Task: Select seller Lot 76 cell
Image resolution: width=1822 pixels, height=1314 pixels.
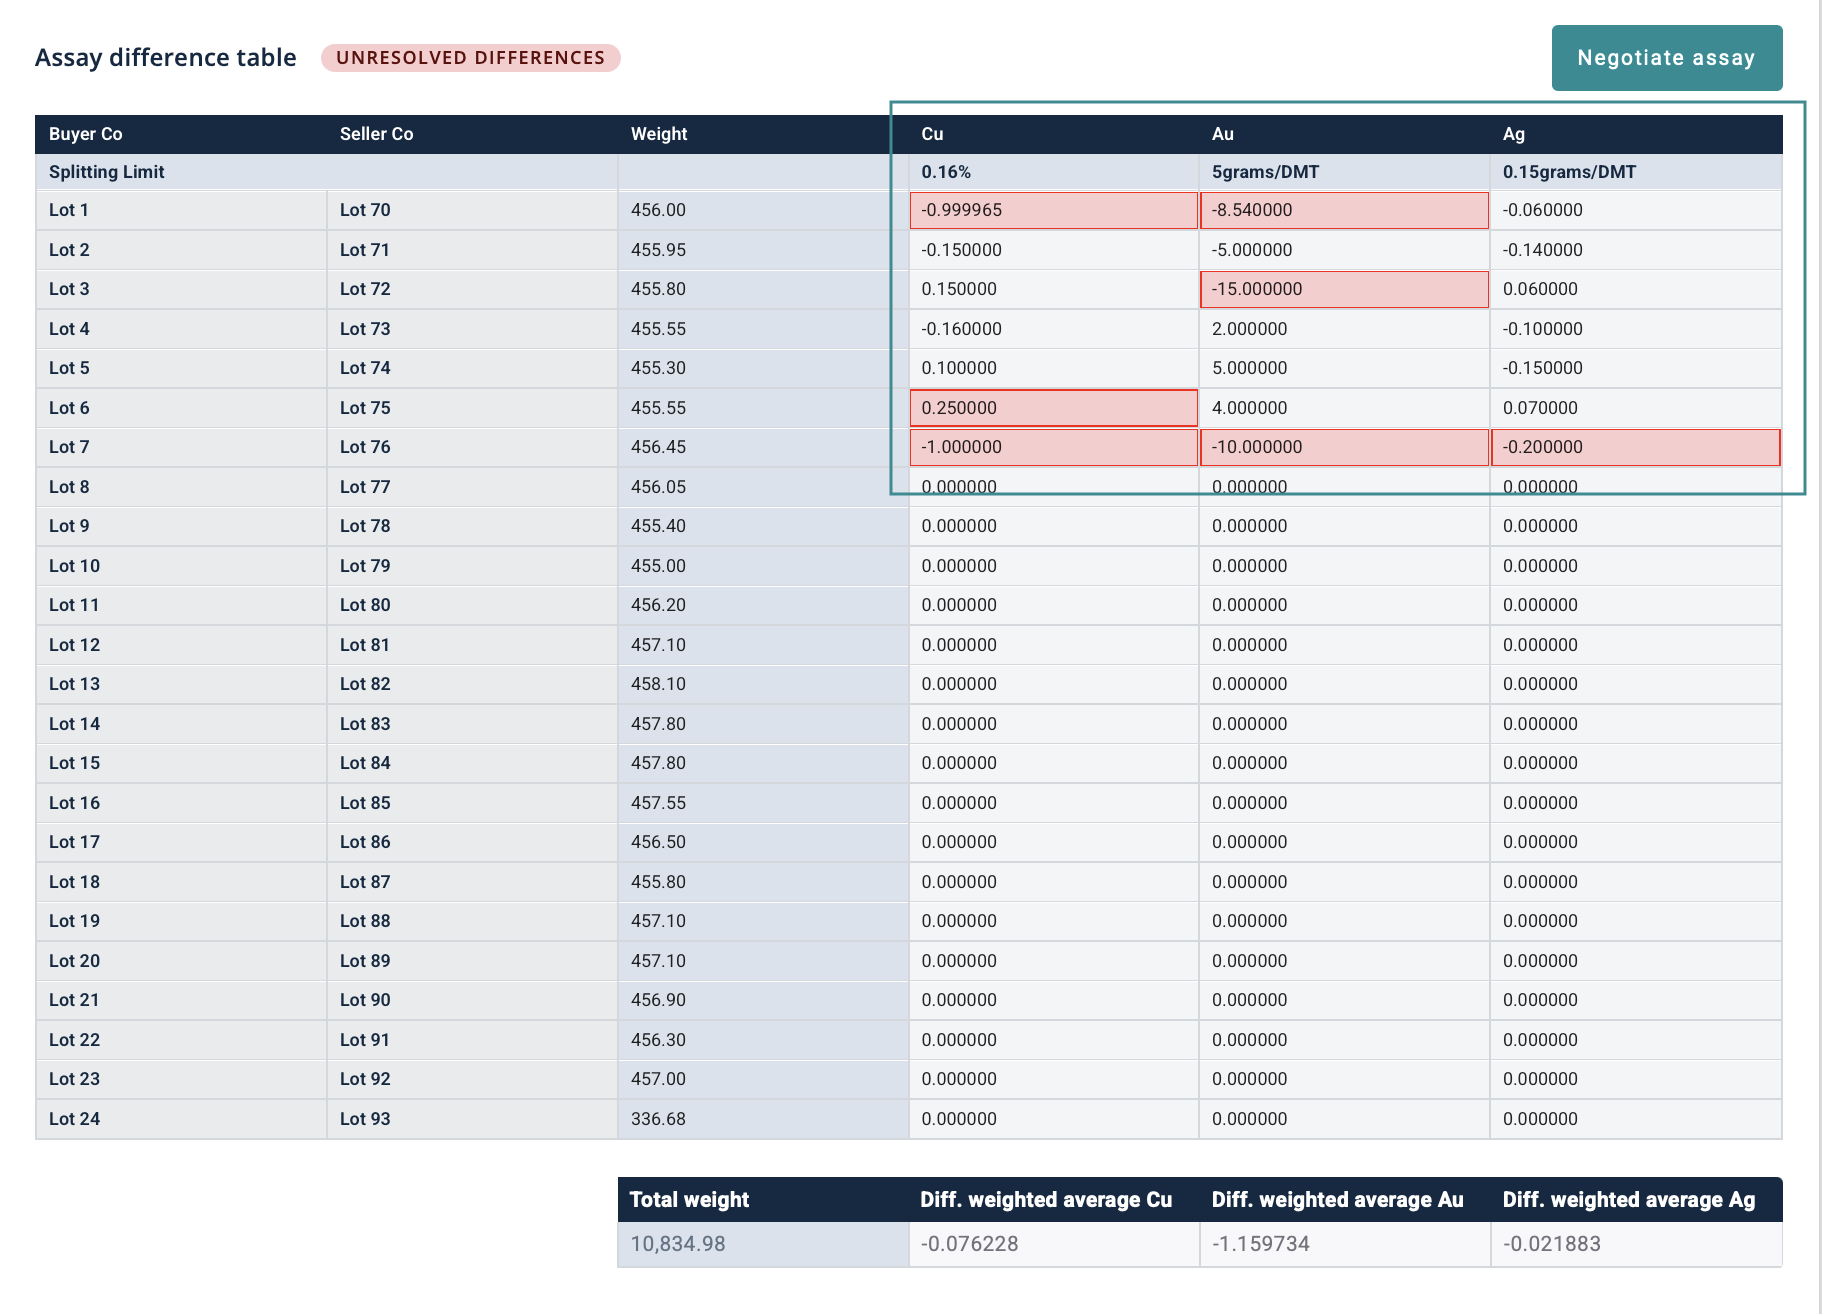Action: pyautogui.click(x=471, y=447)
